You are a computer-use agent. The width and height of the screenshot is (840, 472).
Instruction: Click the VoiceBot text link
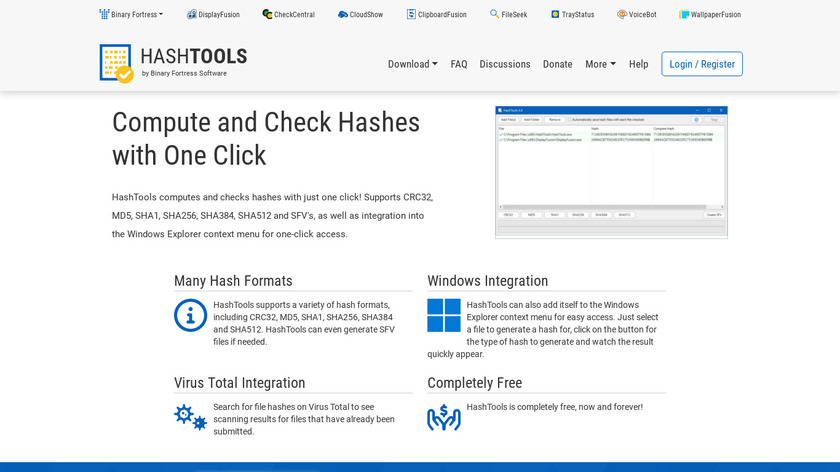point(642,14)
